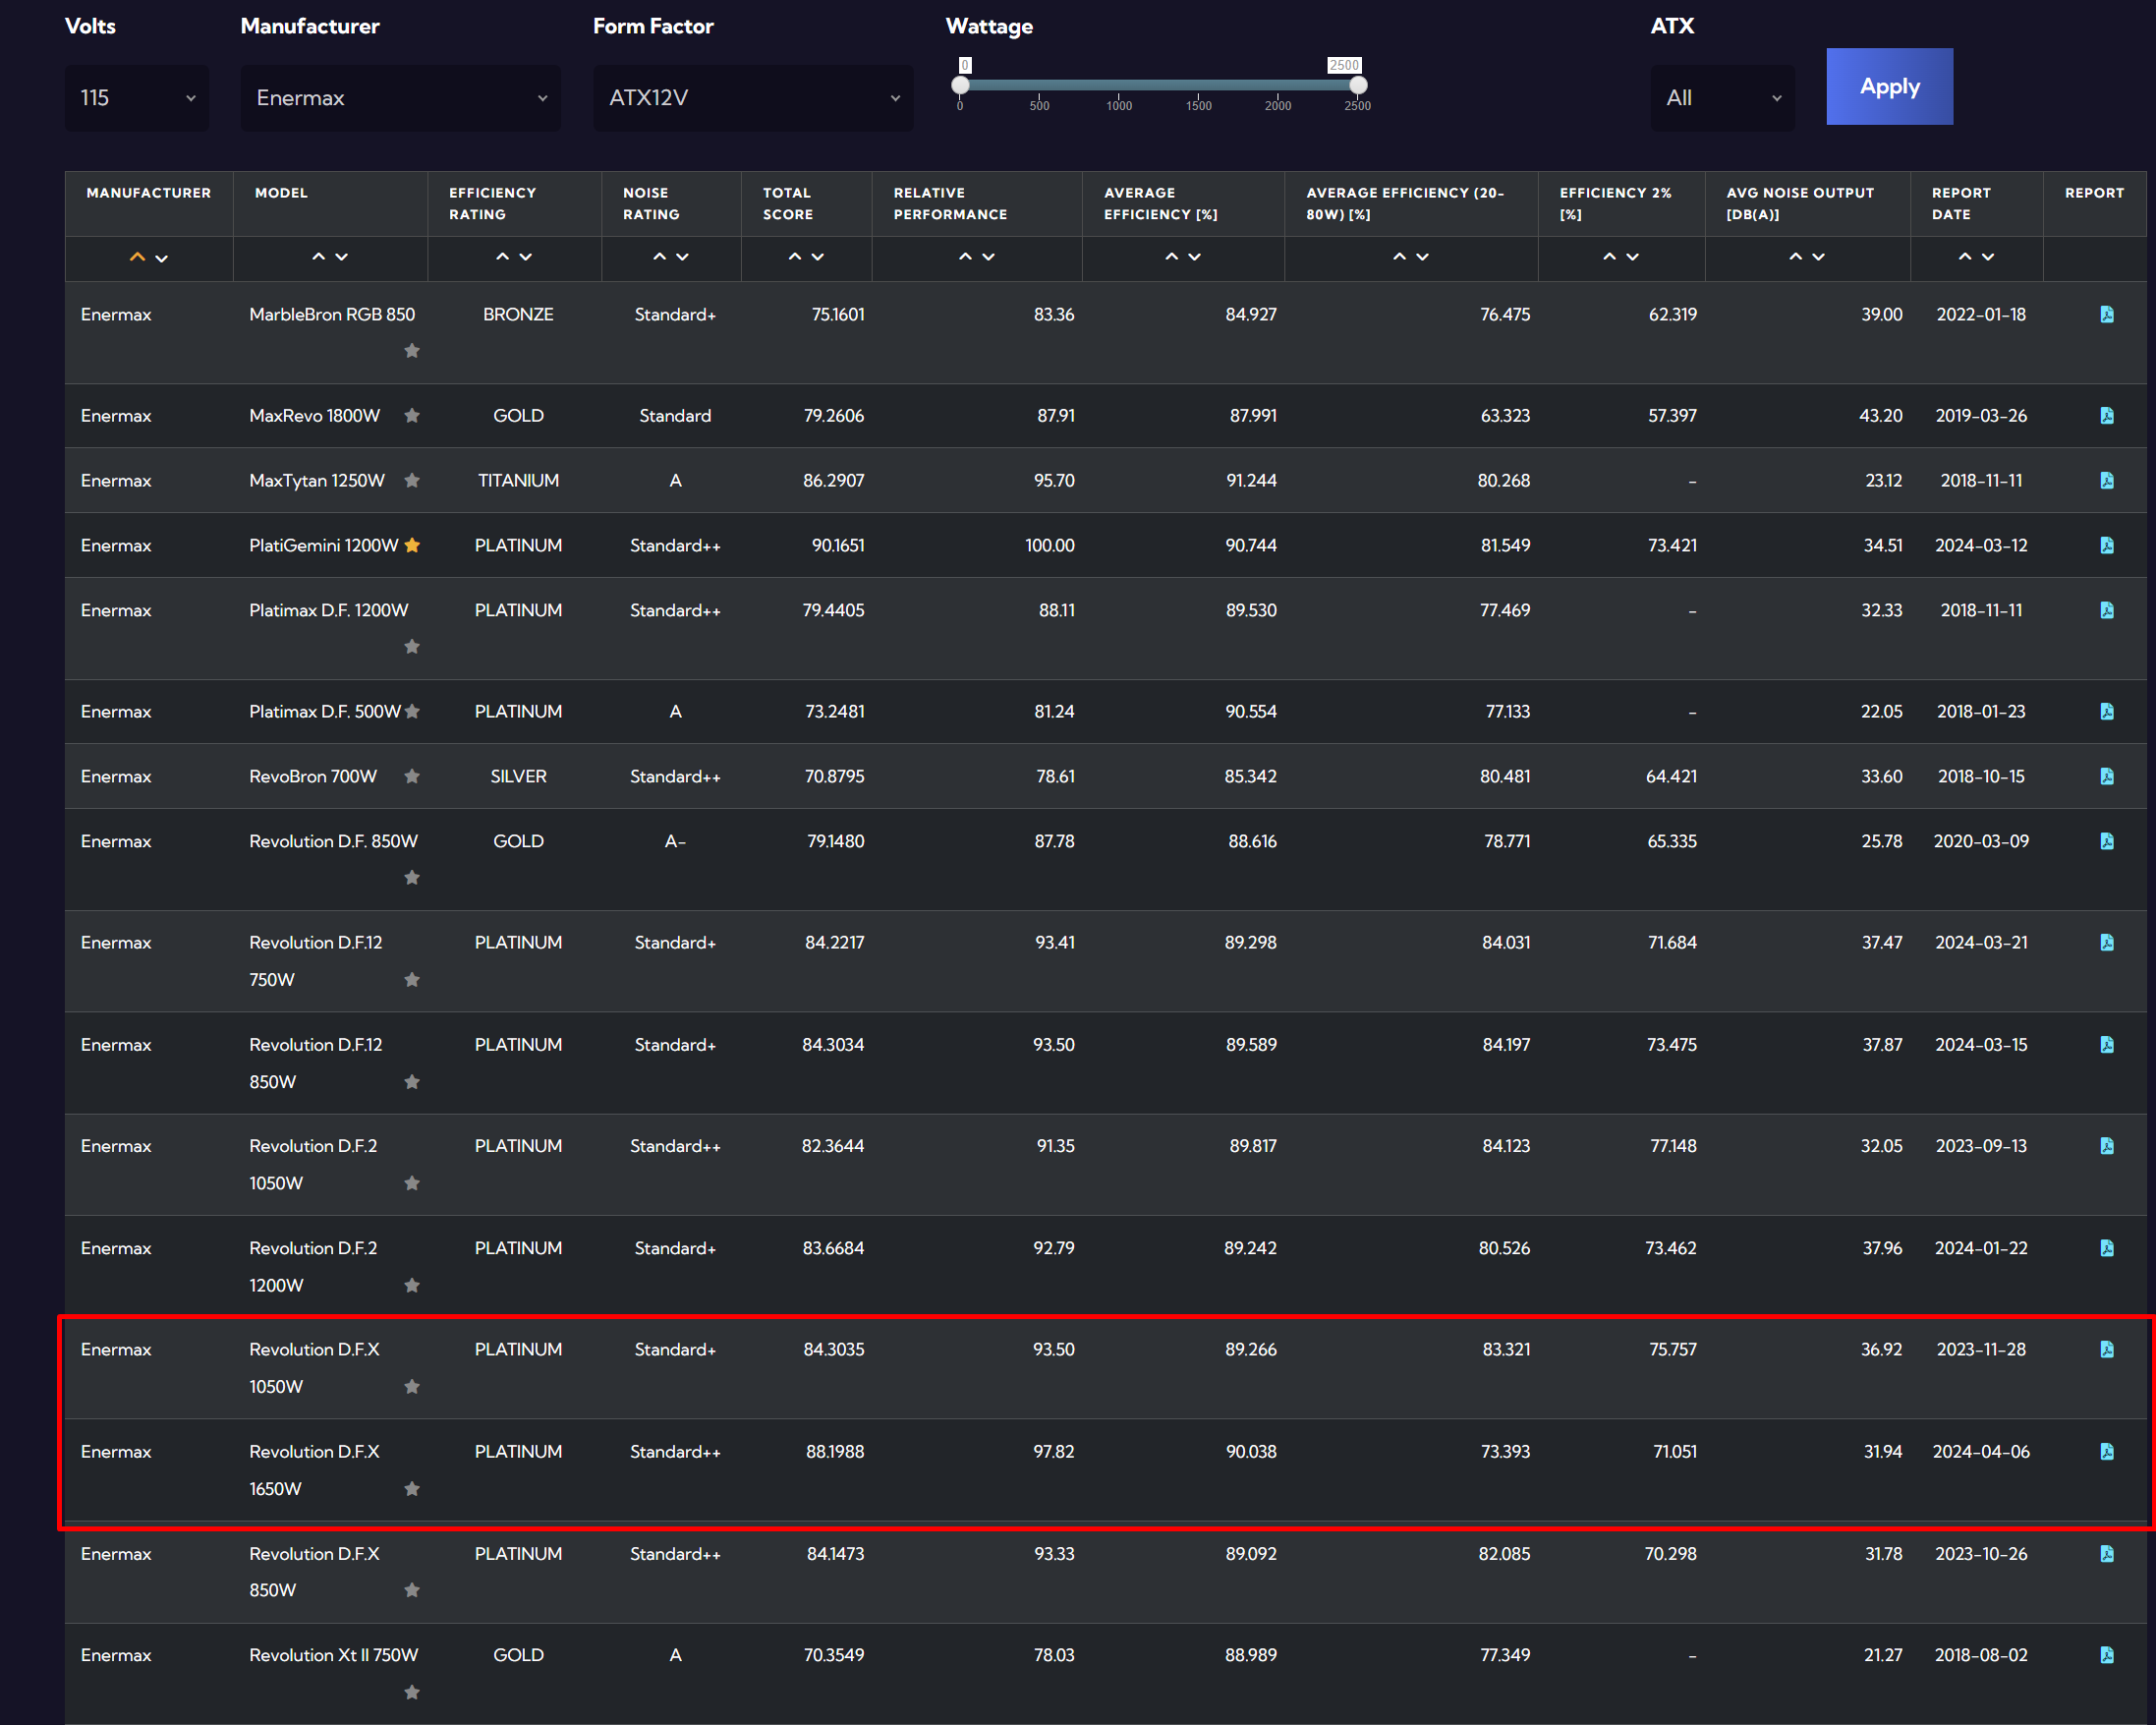The height and width of the screenshot is (1725, 2156).
Task: Sort Avg Noise Output column descending
Action: 1819,257
